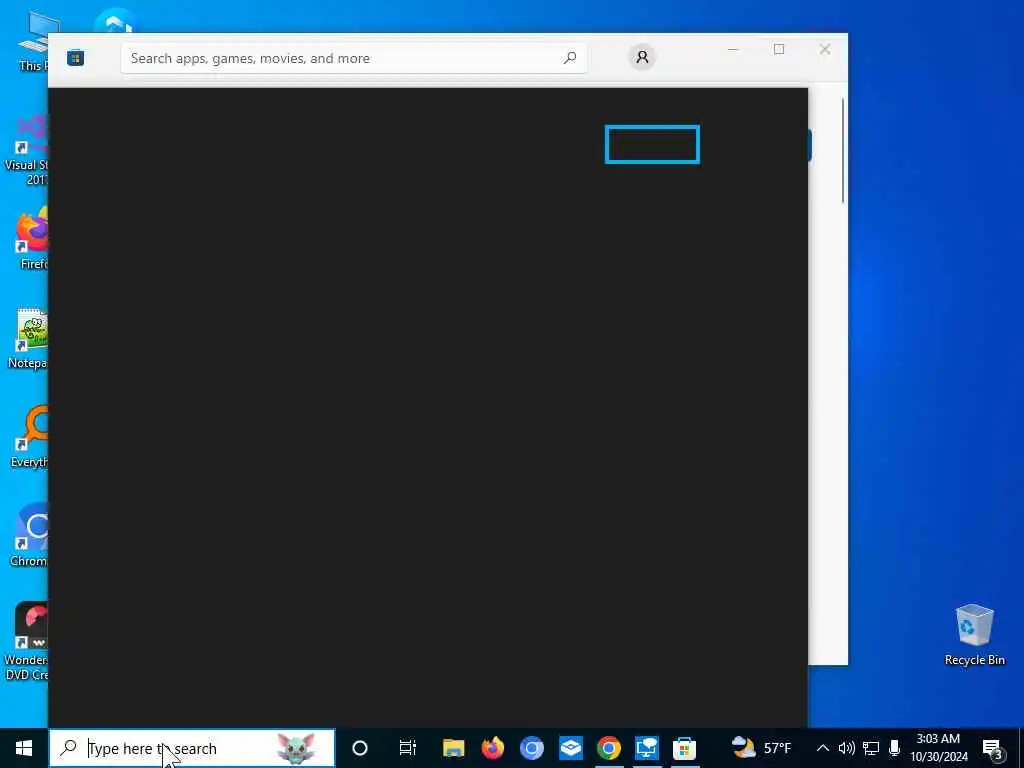Open the volume control in system tray
The image size is (1024, 768).
(846, 748)
